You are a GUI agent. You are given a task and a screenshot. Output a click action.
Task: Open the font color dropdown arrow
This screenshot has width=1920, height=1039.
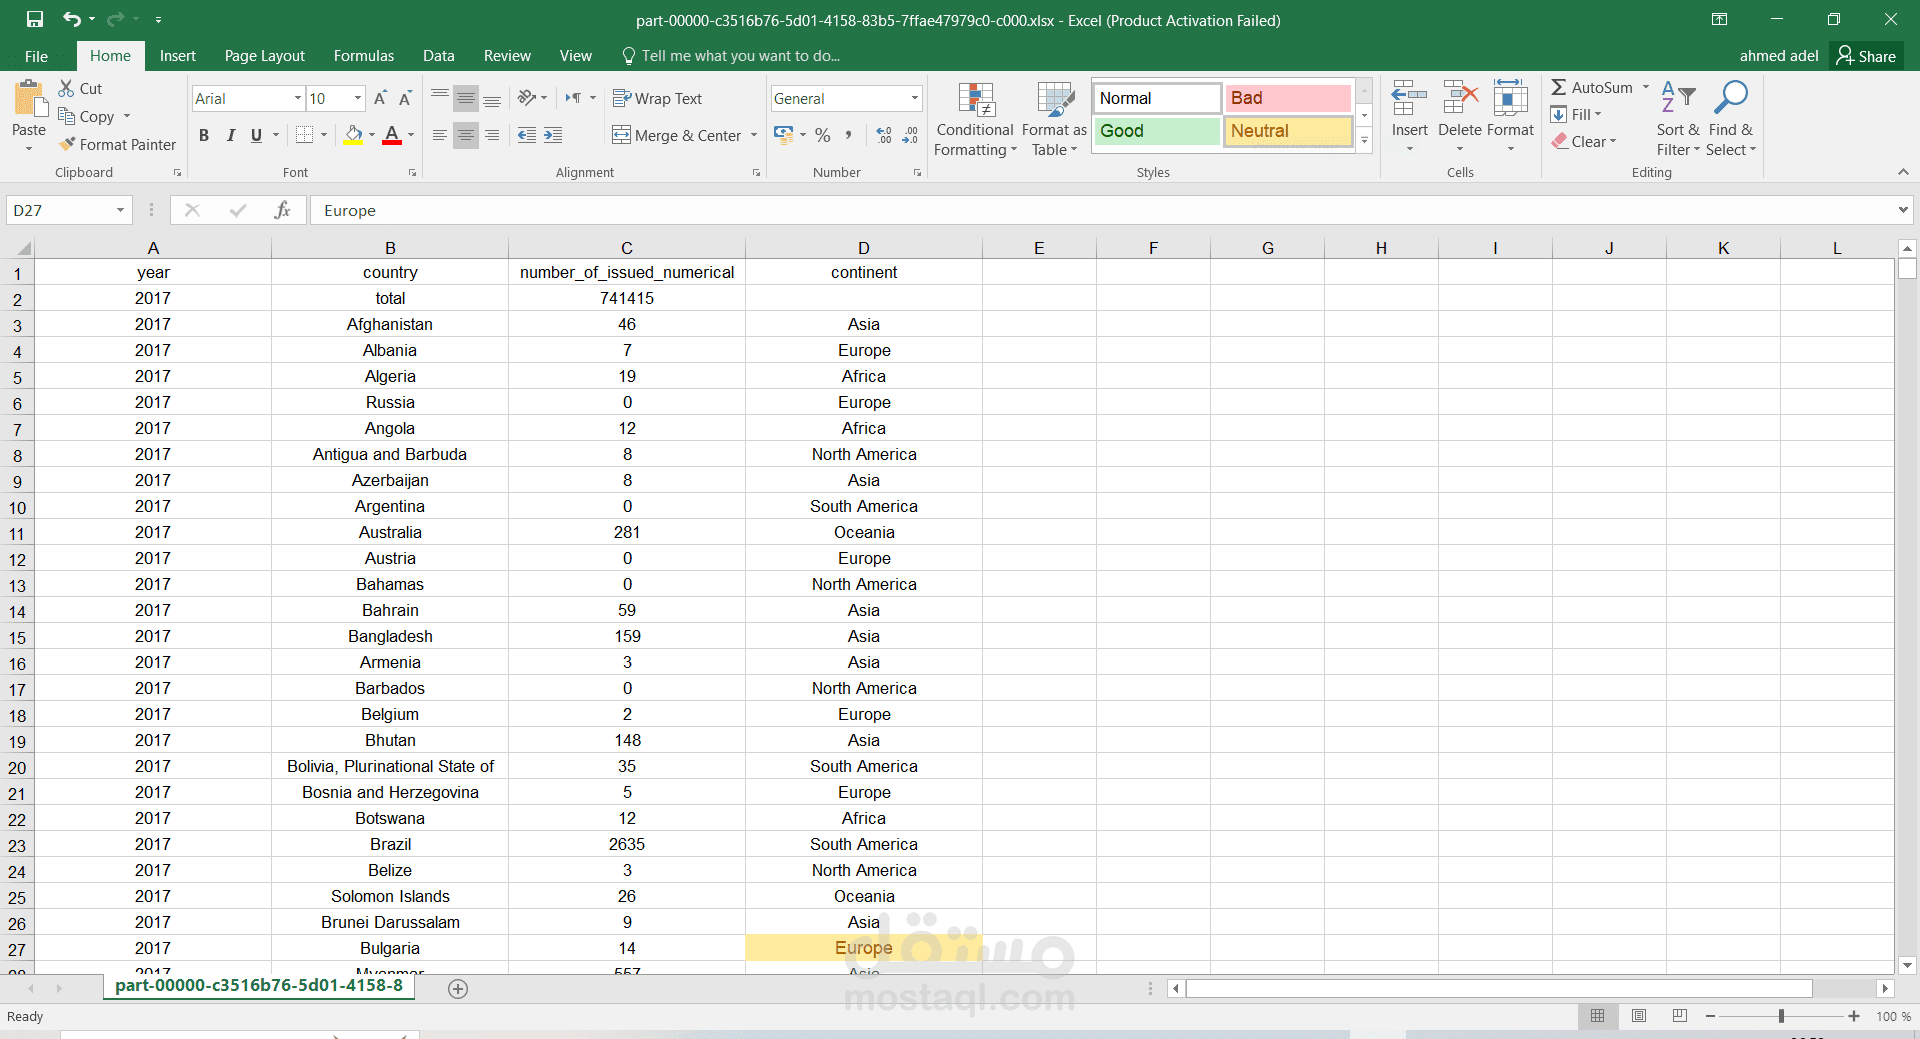[x=411, y=135]
